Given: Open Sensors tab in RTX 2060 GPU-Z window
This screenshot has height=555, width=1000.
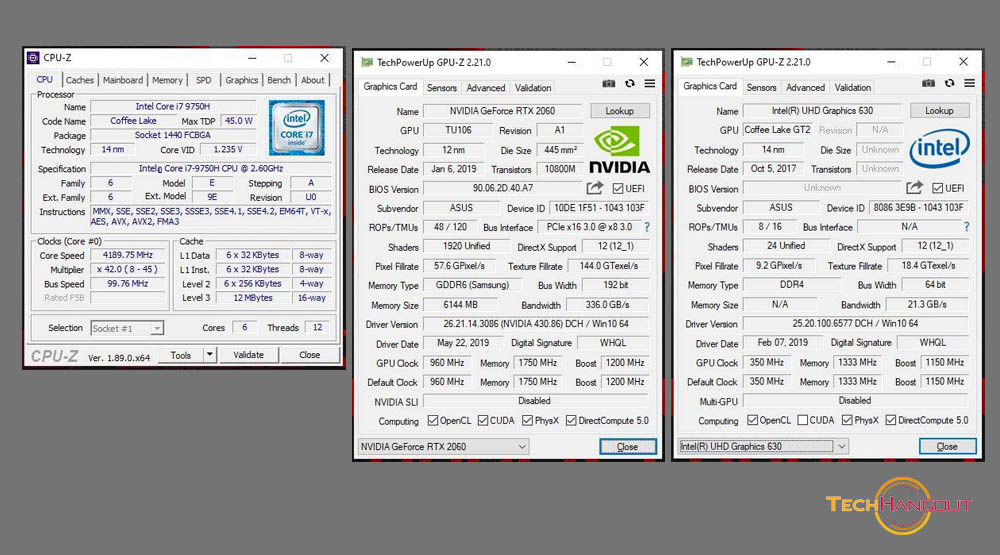Looking at the screenshot, I should [x=441, y=87].
